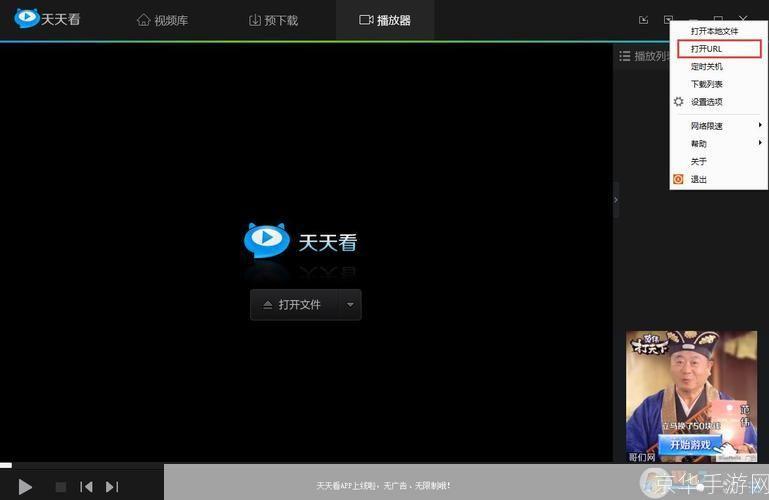Select 打开URL menu entry
Image resolution: width=769 pixels, height=500 pixels.
(719, 49)
